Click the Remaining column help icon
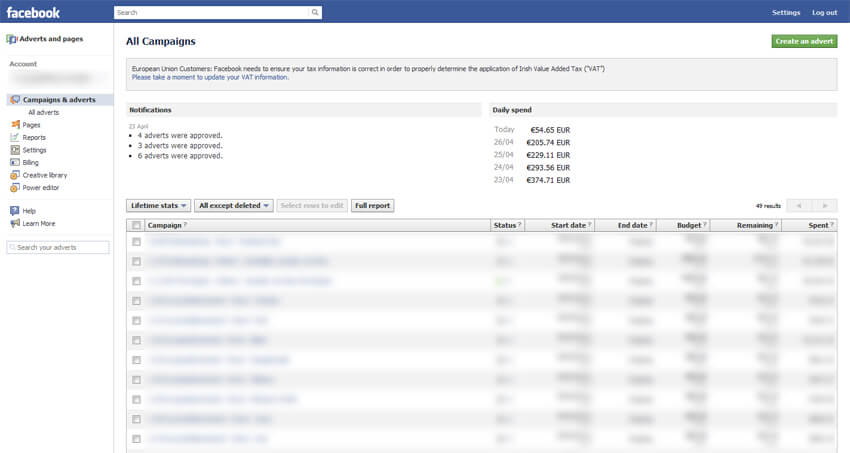The height and width of the screenshot is (453, 850). pos(777,224)
